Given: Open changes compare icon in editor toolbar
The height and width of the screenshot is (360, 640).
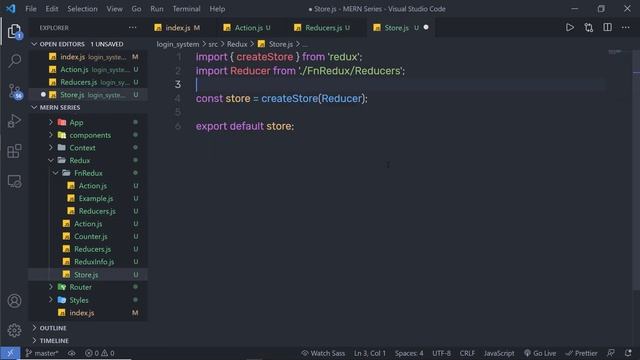Looking at the screenshot, I should (x=589, y=27).
